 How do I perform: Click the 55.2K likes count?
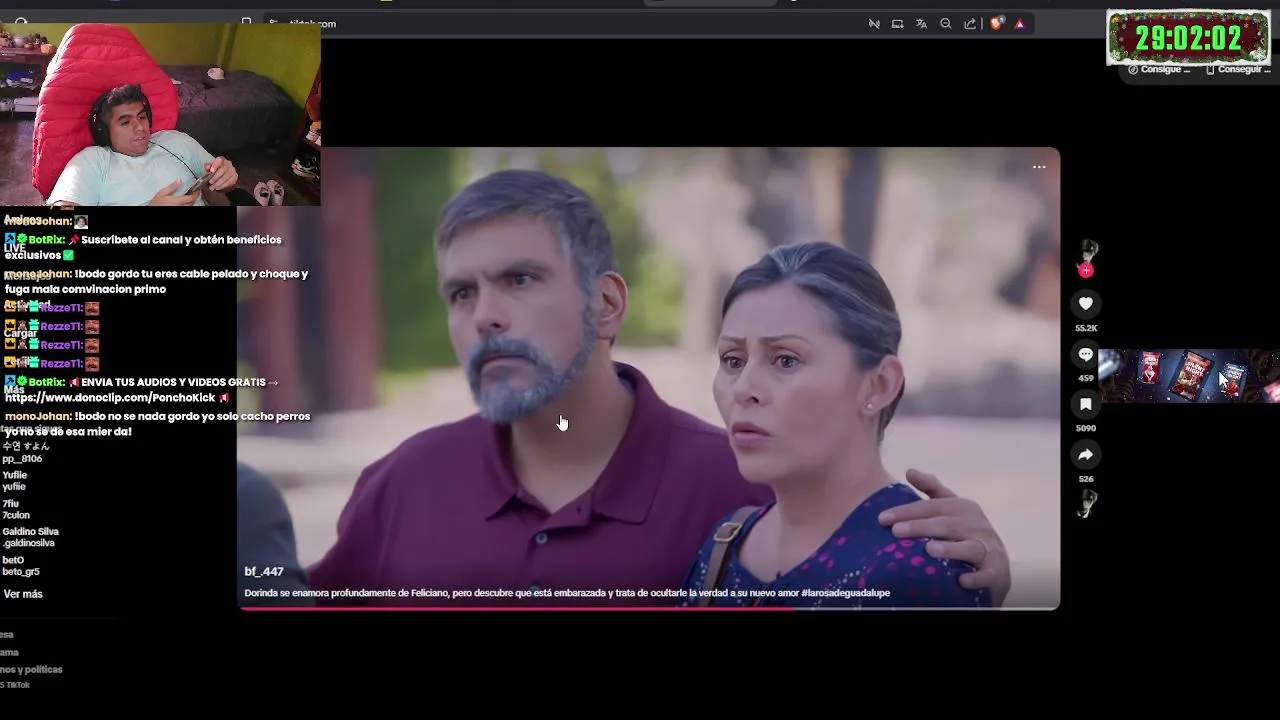click(1086, 328)
